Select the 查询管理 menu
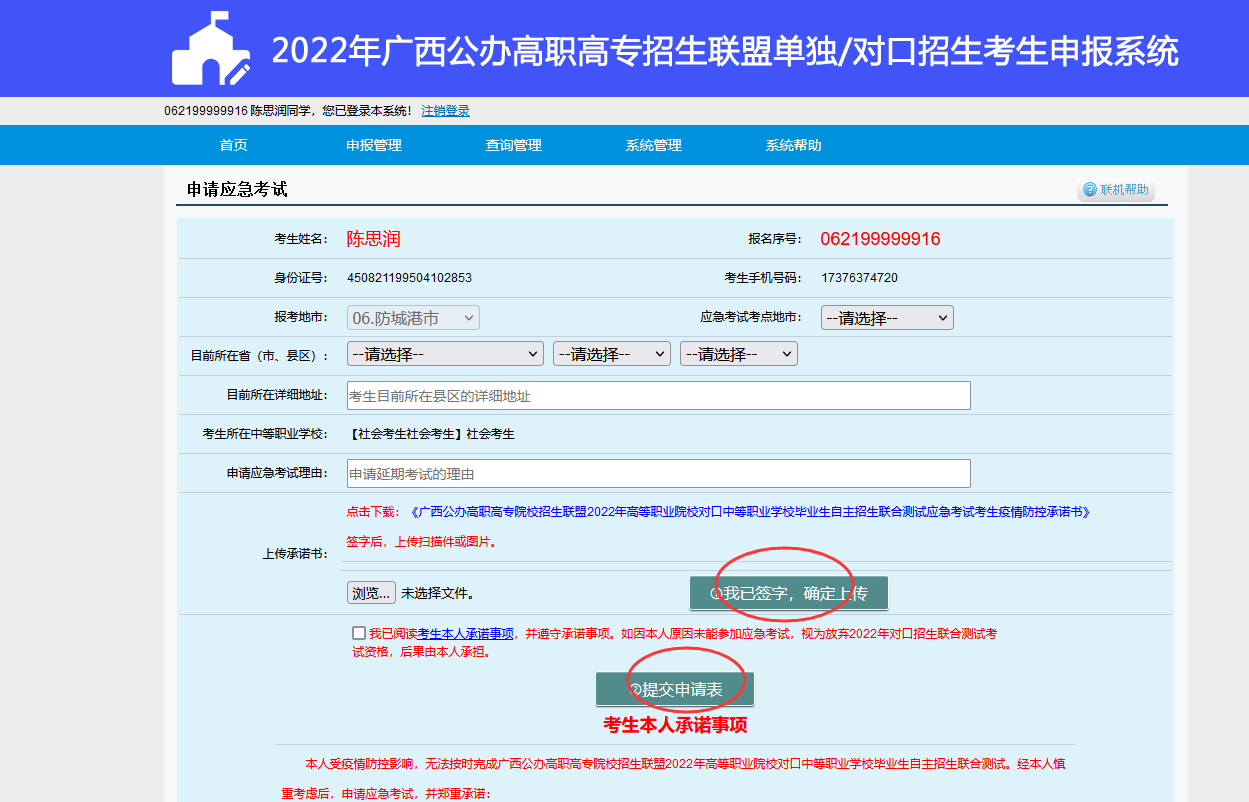Screen dimensions: 1249x802 pyautogui.click(x=514, y=145)
